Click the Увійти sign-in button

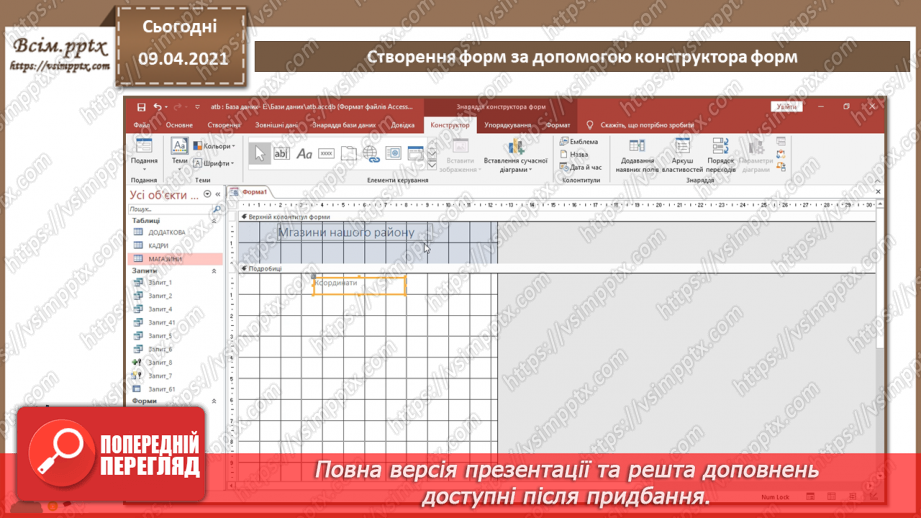pos(787,107)
